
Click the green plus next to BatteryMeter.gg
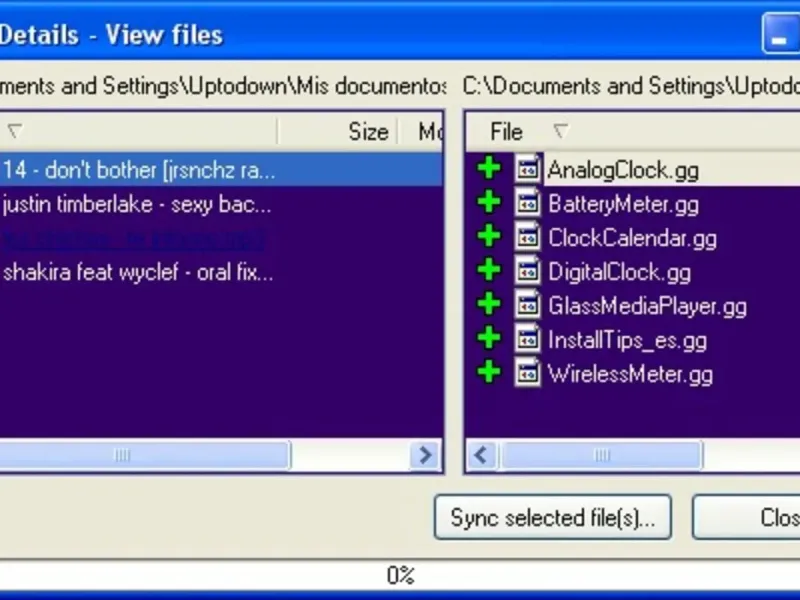(489, 203)
